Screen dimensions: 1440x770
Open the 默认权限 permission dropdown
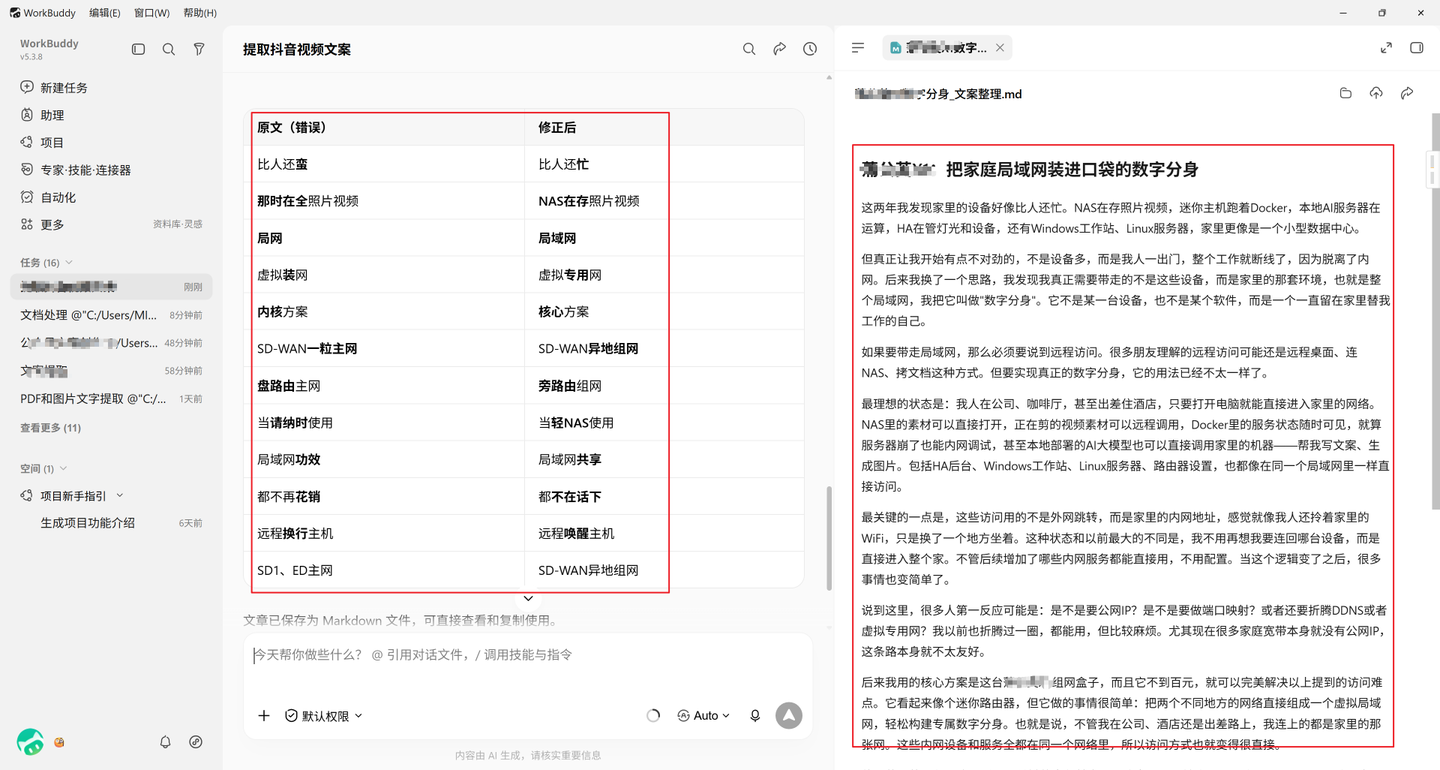pyautogui.click(x=324, y=716)
